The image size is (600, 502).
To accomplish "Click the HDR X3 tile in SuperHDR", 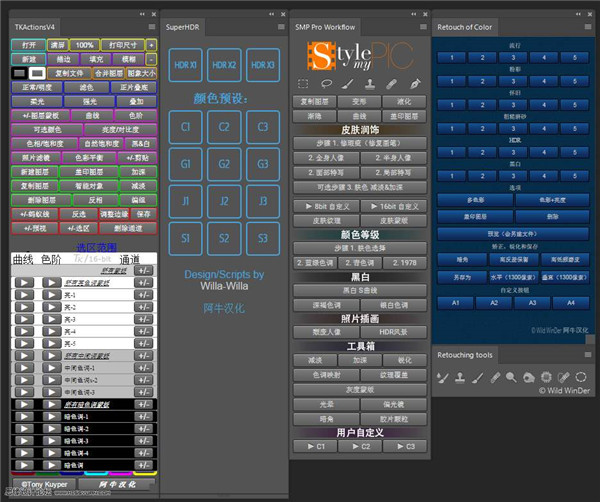I will [x=263, y=65].
